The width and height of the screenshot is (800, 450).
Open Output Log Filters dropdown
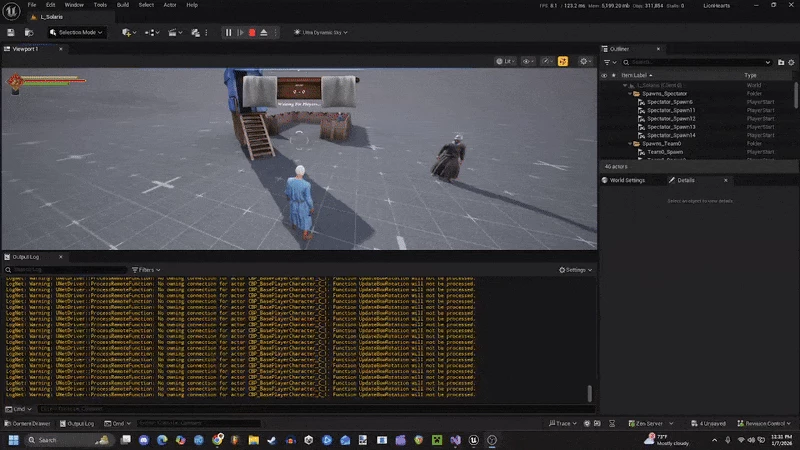point(146,270)
